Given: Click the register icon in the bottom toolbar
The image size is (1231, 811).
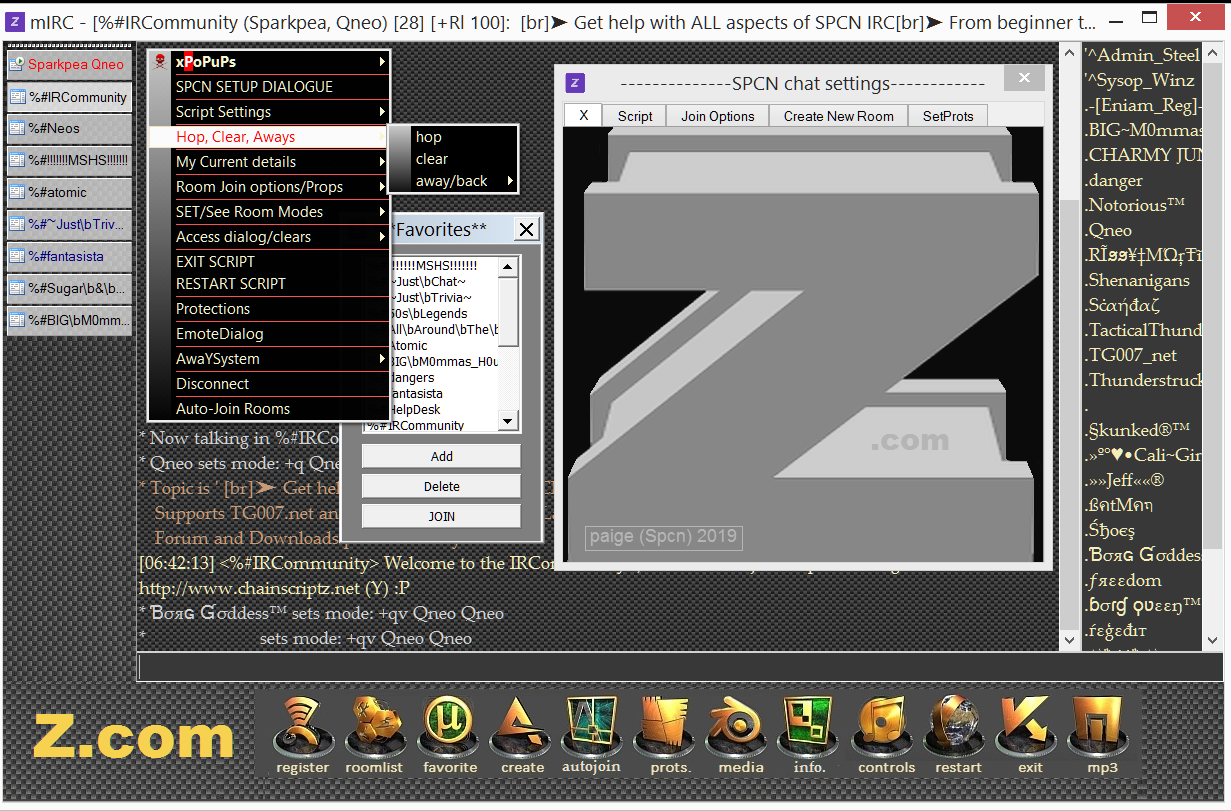Looking at the screenshot, I should point(302,735).
